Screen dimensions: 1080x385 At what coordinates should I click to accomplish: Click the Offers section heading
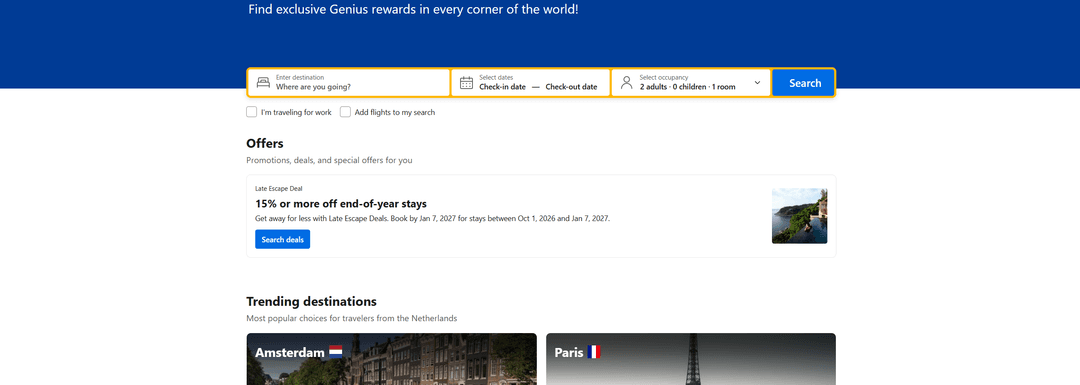[x=264, y=143]
